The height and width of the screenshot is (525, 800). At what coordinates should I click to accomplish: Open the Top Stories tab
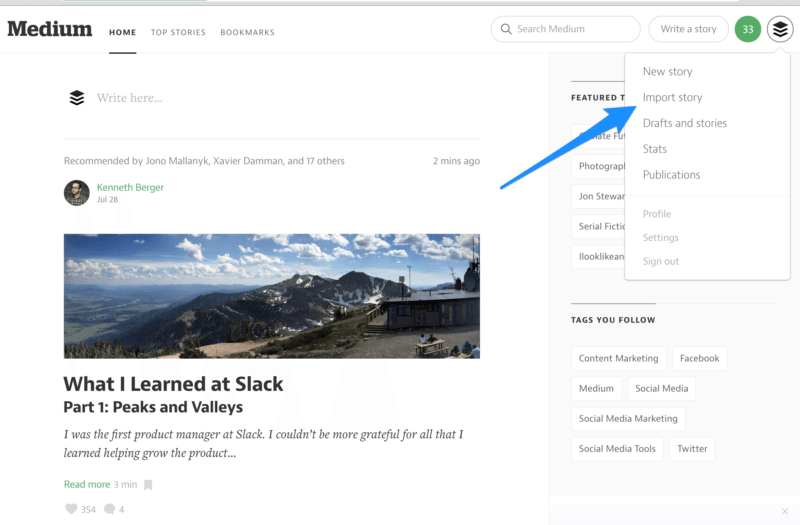(178, 32)
